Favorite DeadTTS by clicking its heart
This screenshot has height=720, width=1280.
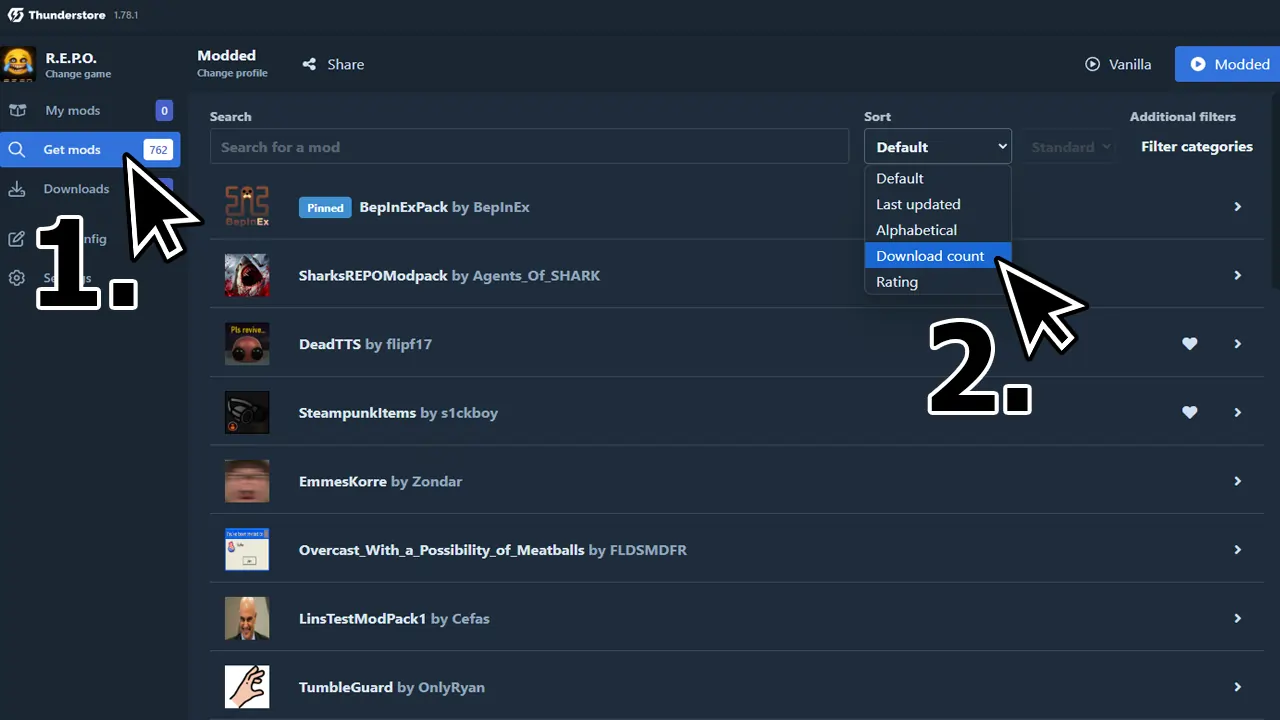(1189, 343)
